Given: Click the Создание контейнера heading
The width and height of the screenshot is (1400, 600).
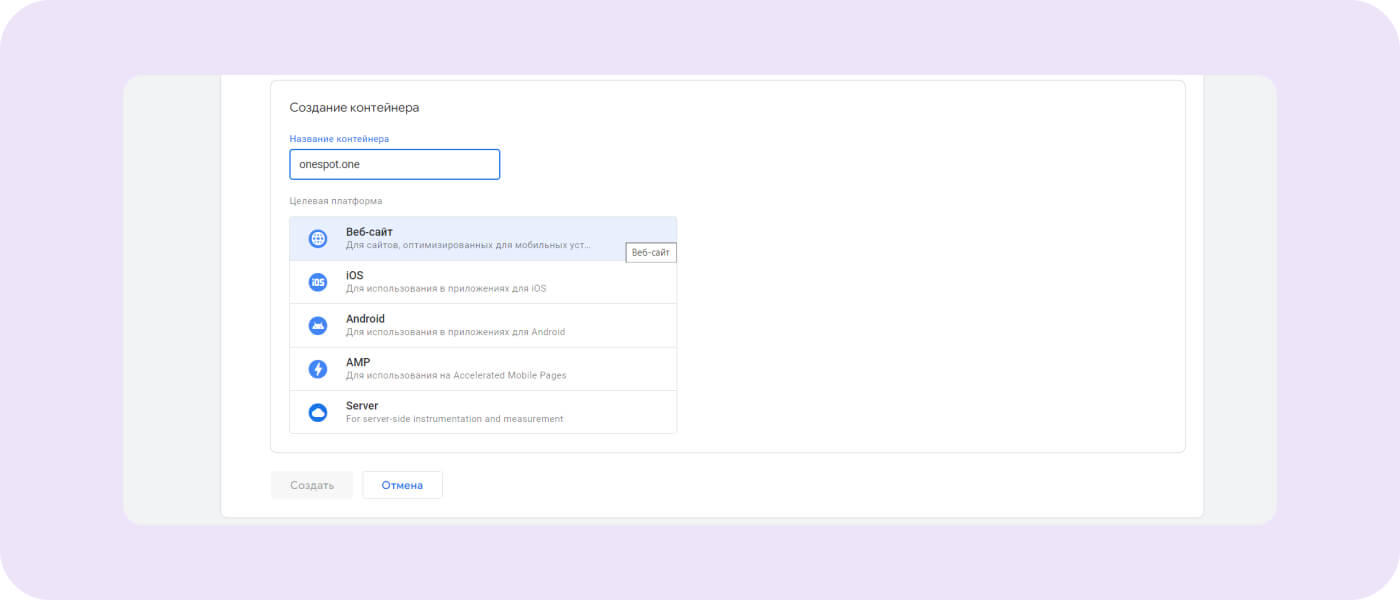Looking at the screenshot, I should click(355, 107).
